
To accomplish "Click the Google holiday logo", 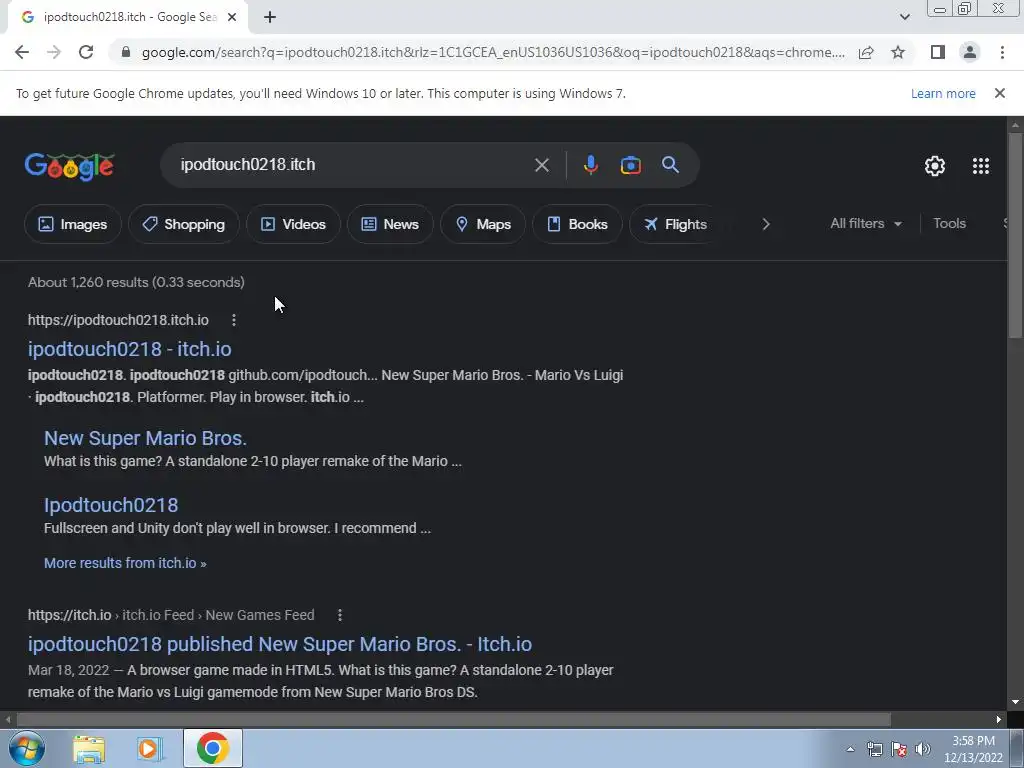I will click(70, 166).
